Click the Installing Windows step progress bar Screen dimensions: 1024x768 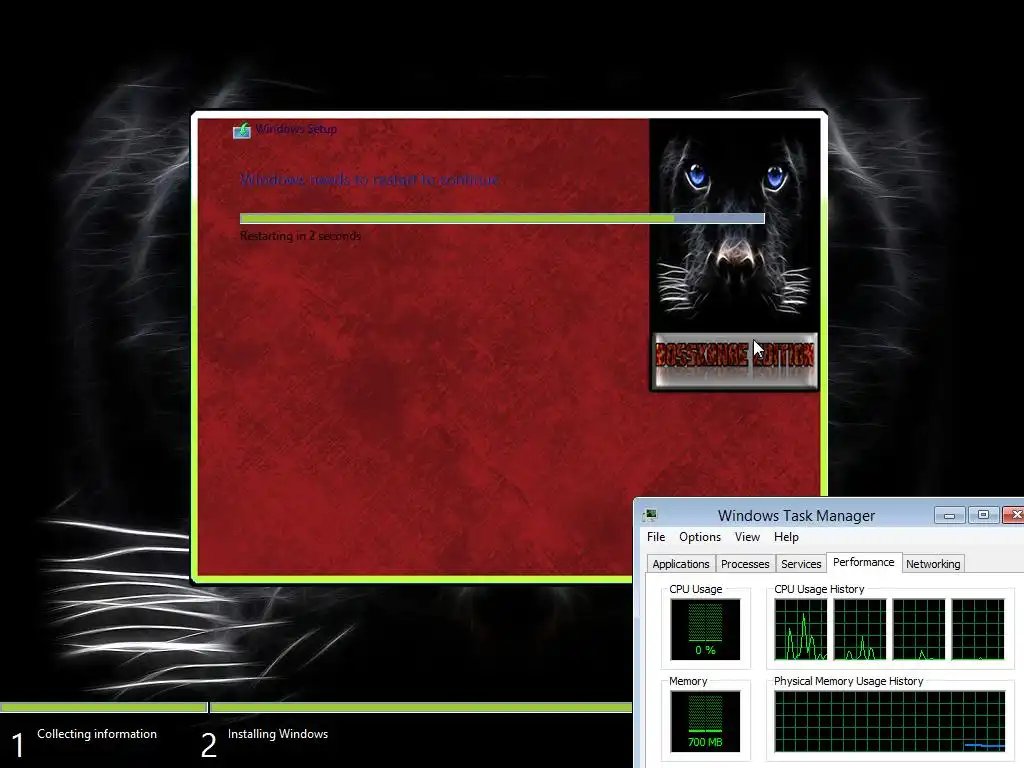point(421,707)
